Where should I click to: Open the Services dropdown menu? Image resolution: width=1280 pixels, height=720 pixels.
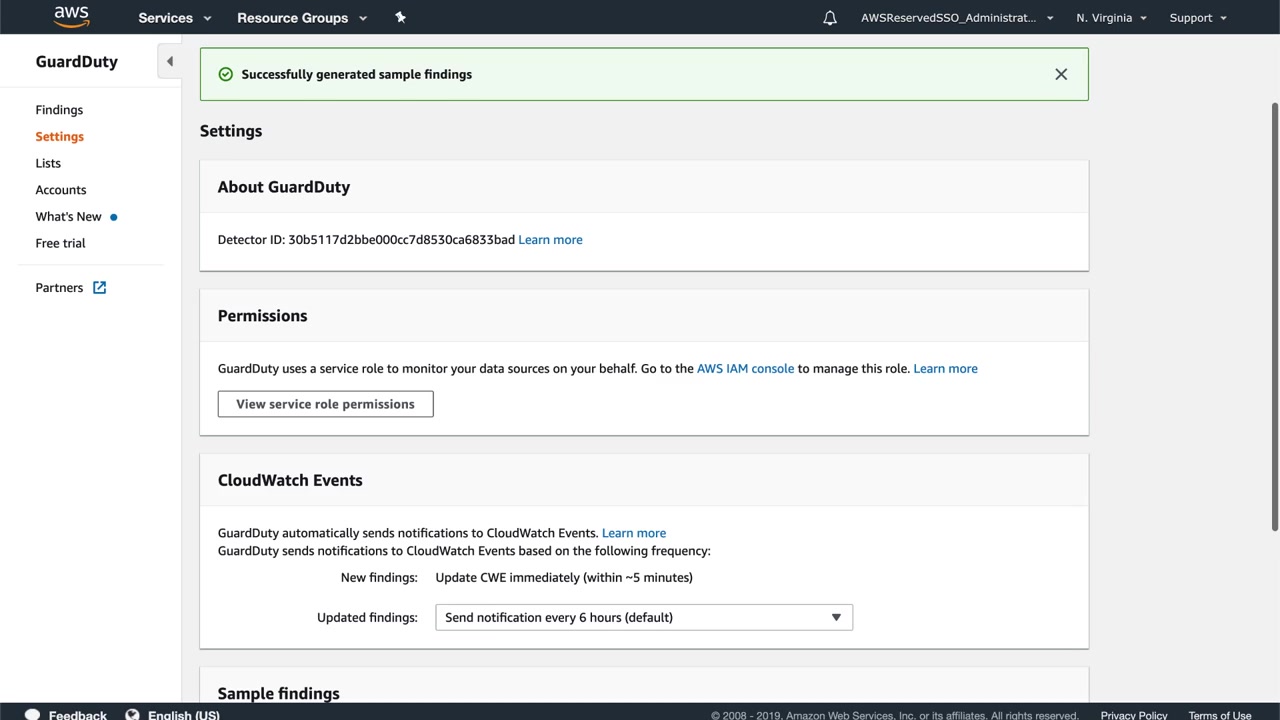click(x=175, y=18)
